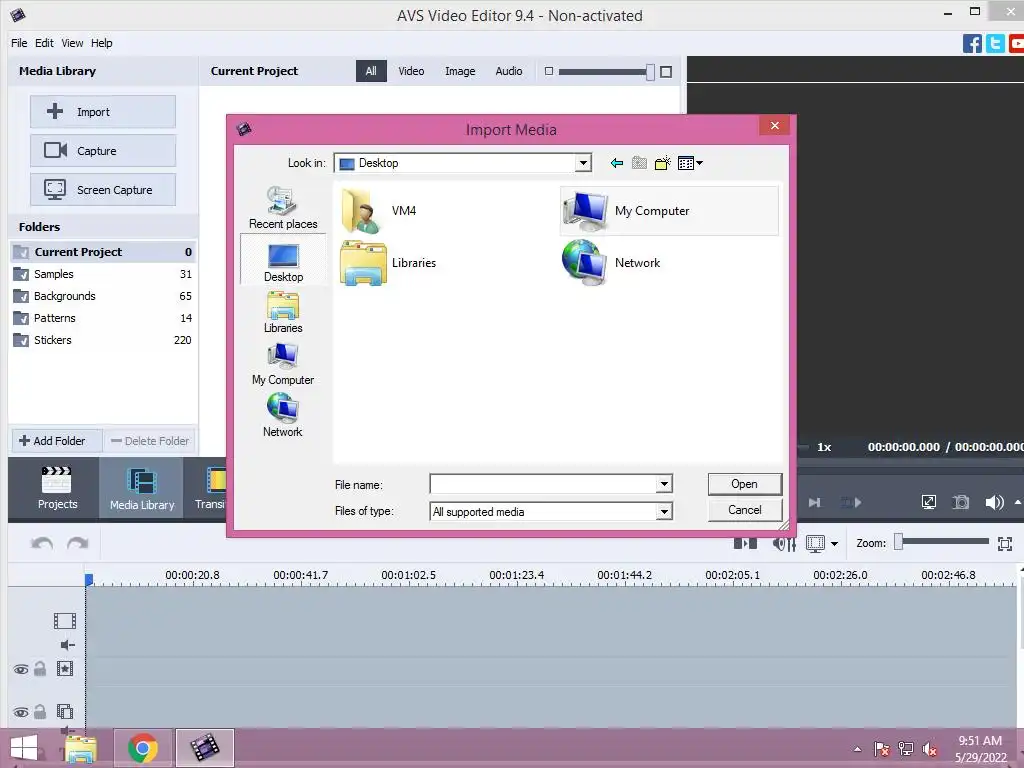Select Recent places in dialog sidebar
The height and width of the screenshot is (768, 1024).
tap(283, 208)
